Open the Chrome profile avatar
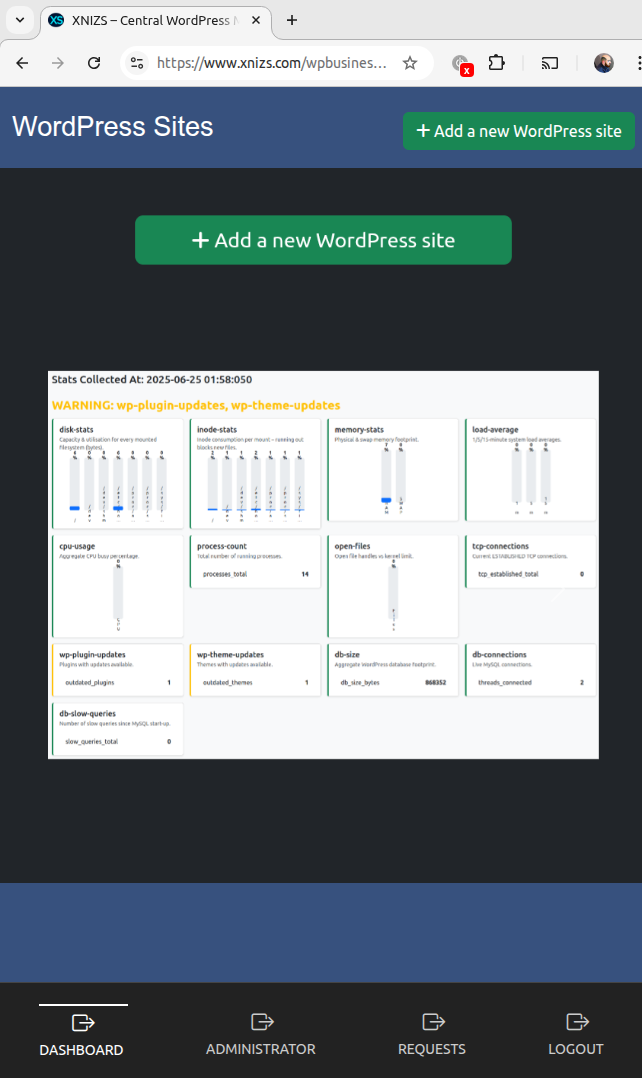642x1078 pixels. 604,63
